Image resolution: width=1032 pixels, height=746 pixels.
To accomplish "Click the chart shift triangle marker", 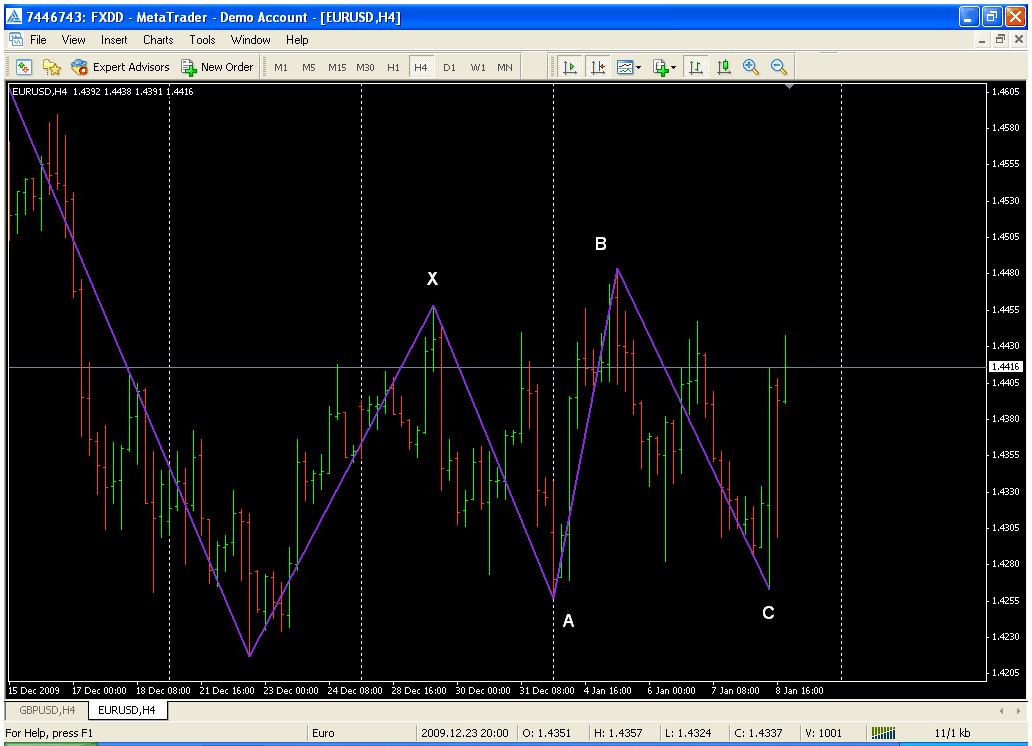I will click(790, 87).
